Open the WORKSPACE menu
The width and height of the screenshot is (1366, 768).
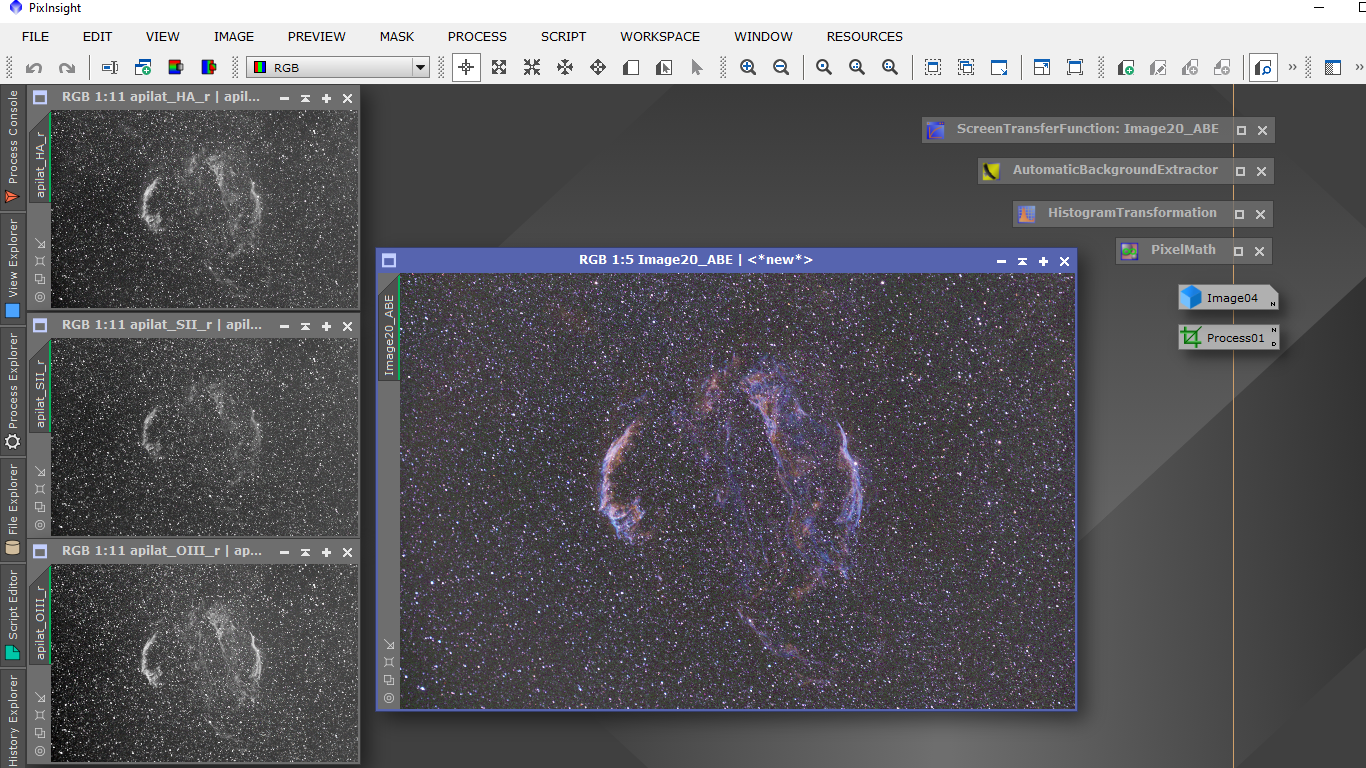pos(660,36)
